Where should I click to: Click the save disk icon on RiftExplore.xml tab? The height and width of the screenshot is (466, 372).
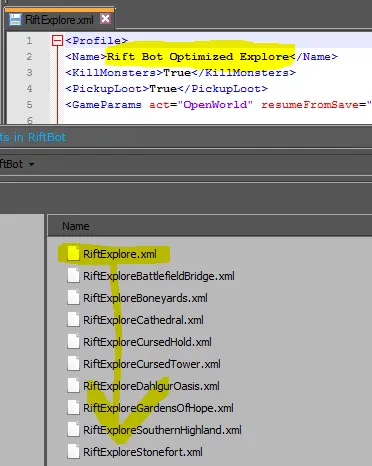pyautogui.click(x=15, y=19)
